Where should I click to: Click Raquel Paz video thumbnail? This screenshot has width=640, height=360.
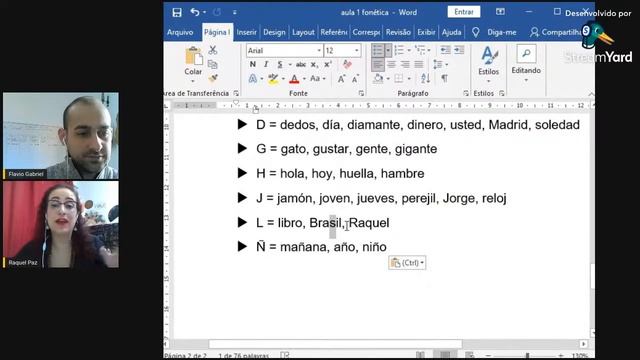coord(61,224)
